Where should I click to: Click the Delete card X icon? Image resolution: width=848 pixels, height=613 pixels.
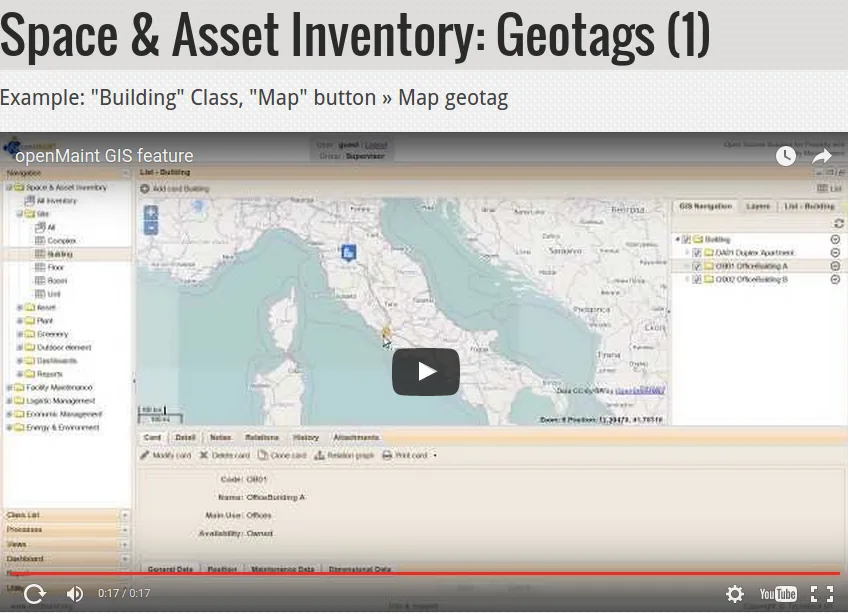(204, 455)
